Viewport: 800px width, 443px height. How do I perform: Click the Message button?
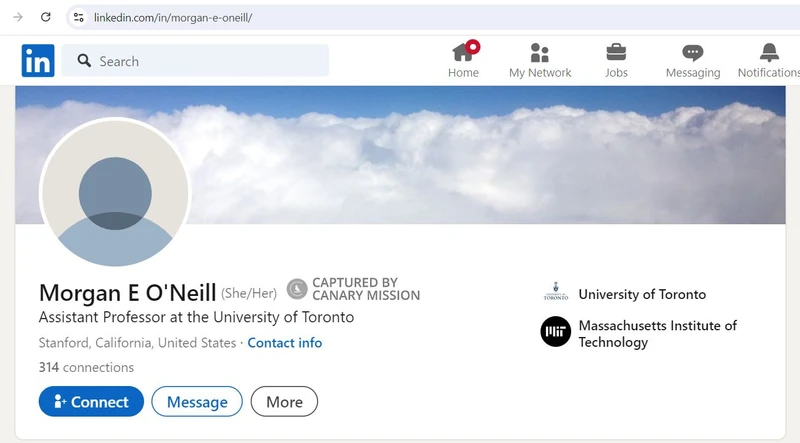197,402
